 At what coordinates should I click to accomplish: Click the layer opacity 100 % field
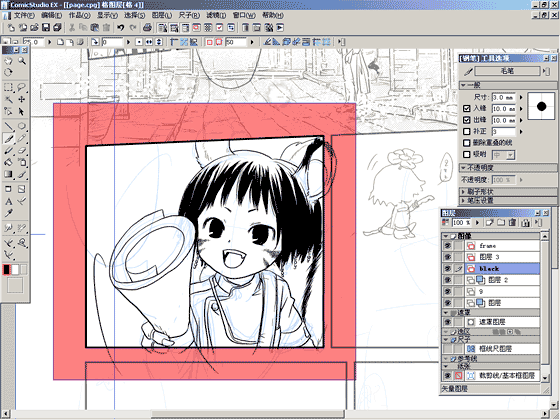tap(462, 222)
